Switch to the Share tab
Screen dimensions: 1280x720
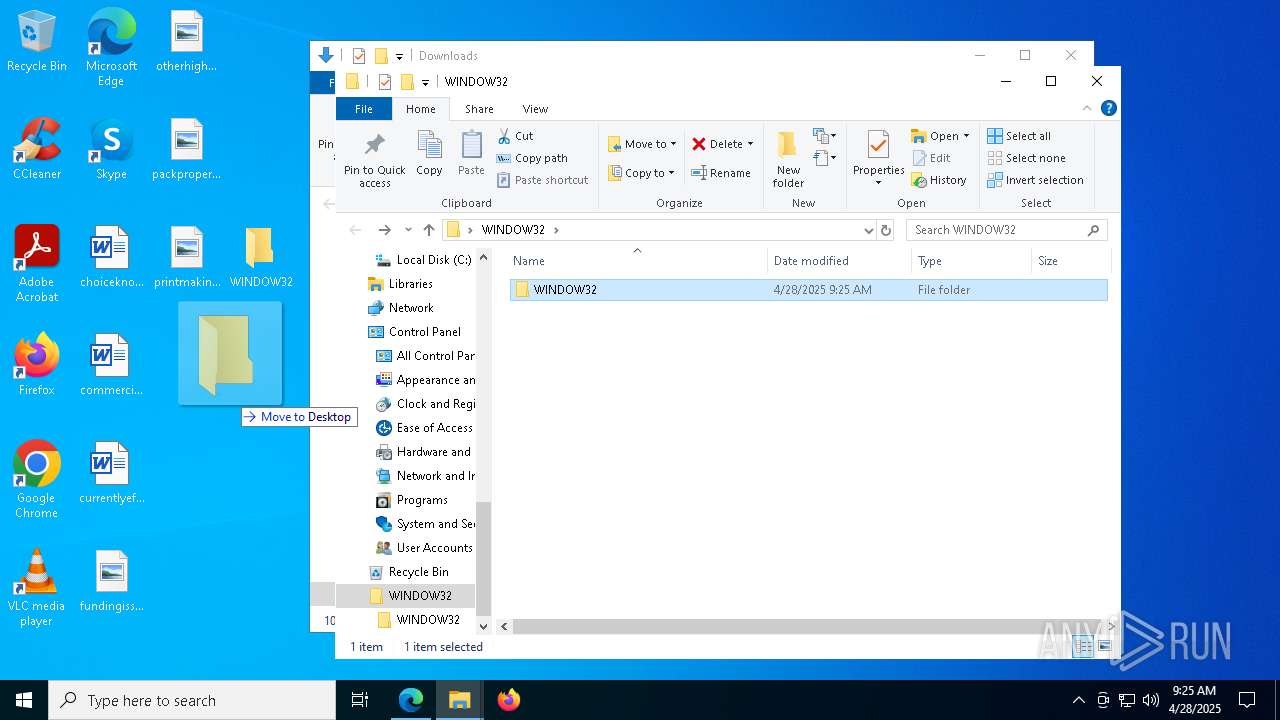[x=479, y=109]
